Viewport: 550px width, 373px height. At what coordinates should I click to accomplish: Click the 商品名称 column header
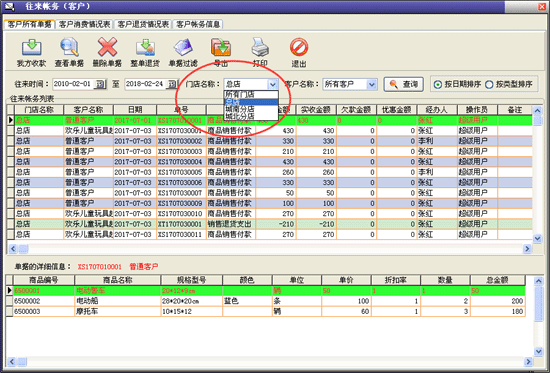118,280
